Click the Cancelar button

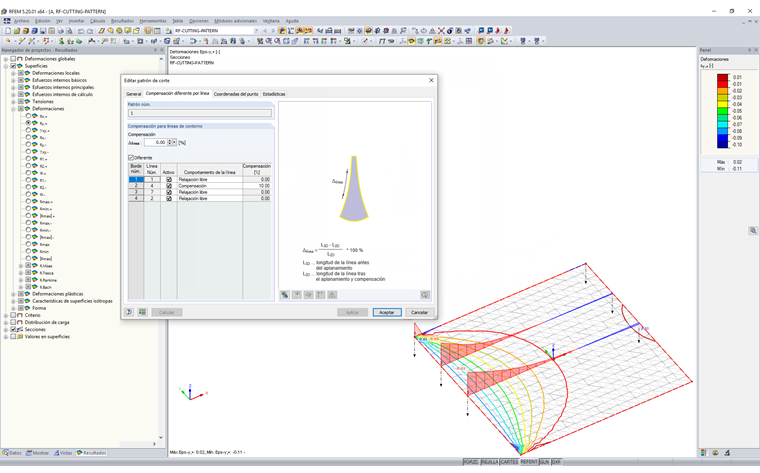click(419, 312)
